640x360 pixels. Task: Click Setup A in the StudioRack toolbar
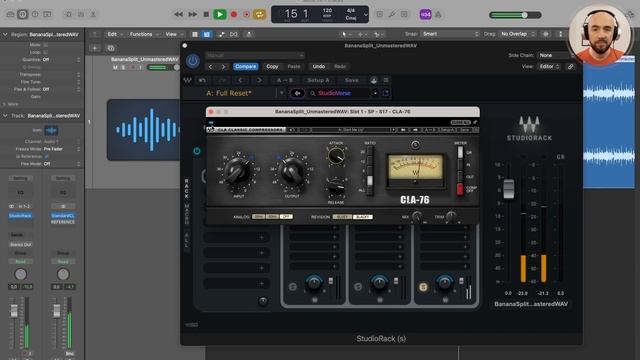[x=318, y=80]
